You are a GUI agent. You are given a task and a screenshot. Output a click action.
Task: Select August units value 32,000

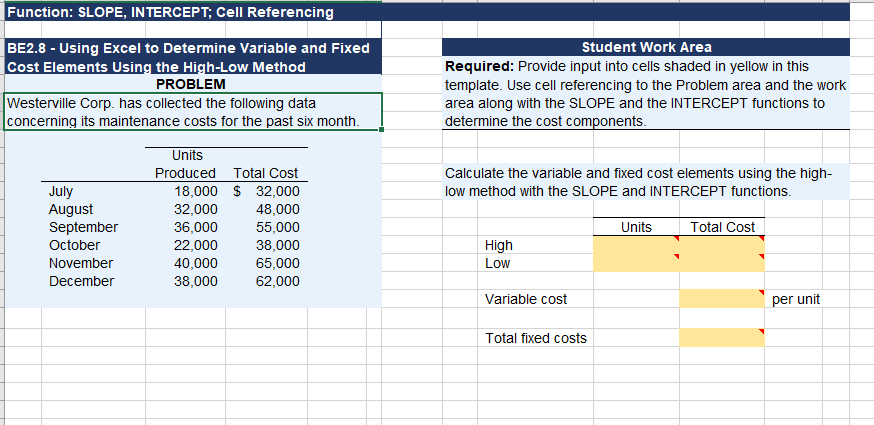click(x=196, y=209)
